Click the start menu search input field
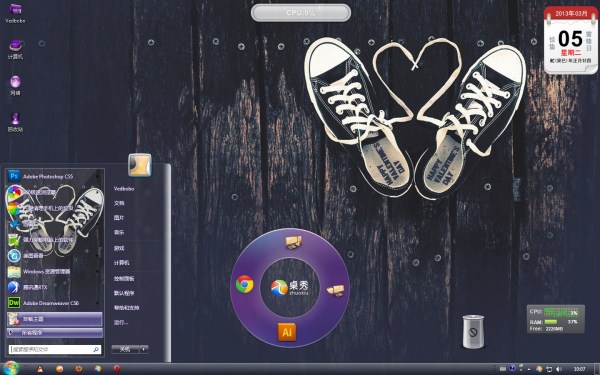 click(55, 349)
